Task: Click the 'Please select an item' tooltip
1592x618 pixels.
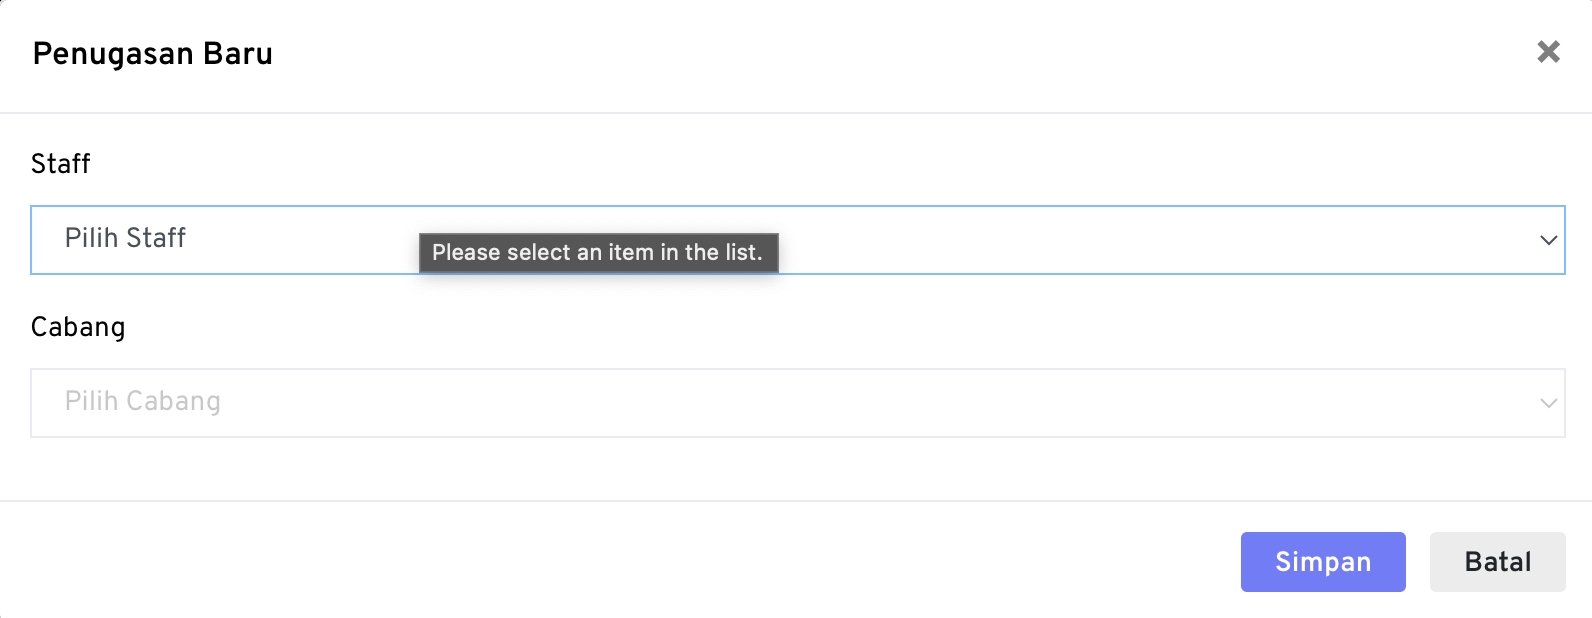Action: coord(598,253)
